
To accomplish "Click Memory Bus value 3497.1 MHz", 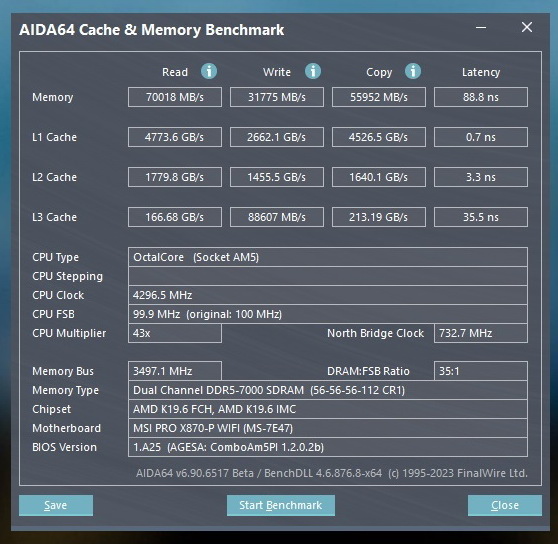I will (x=175, y=371).
